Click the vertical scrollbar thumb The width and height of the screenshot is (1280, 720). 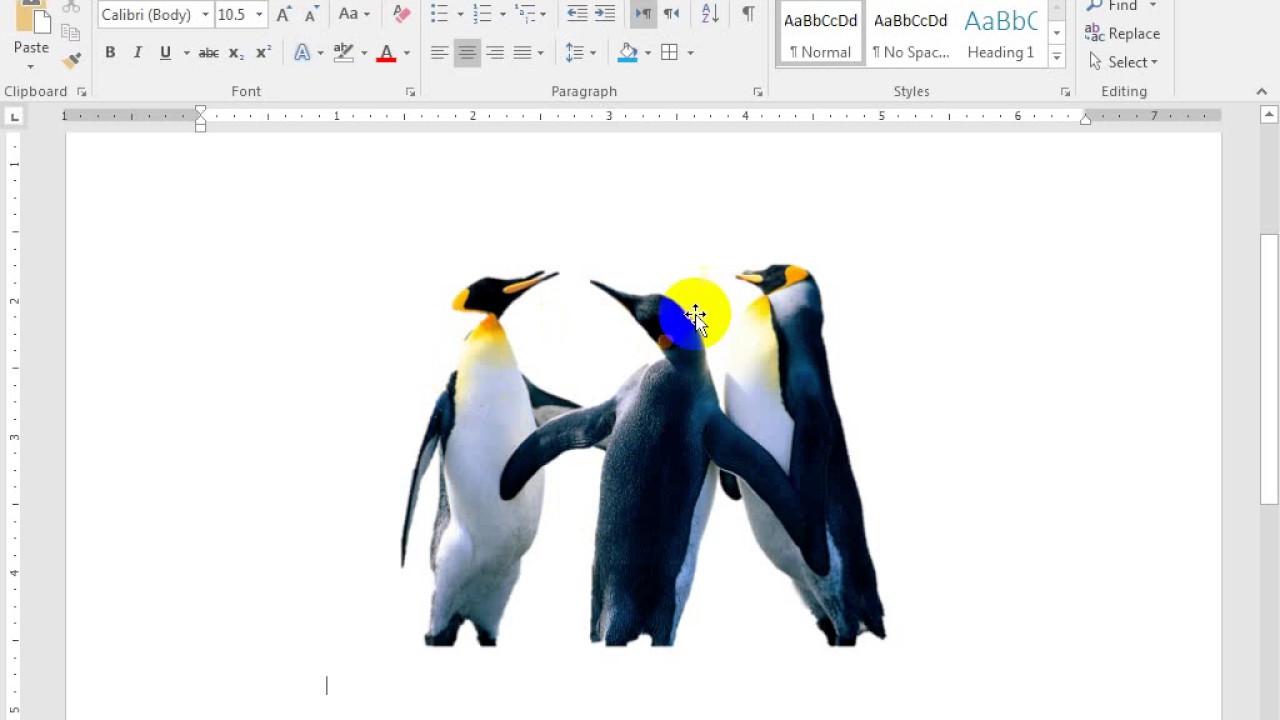[1269, 369]
